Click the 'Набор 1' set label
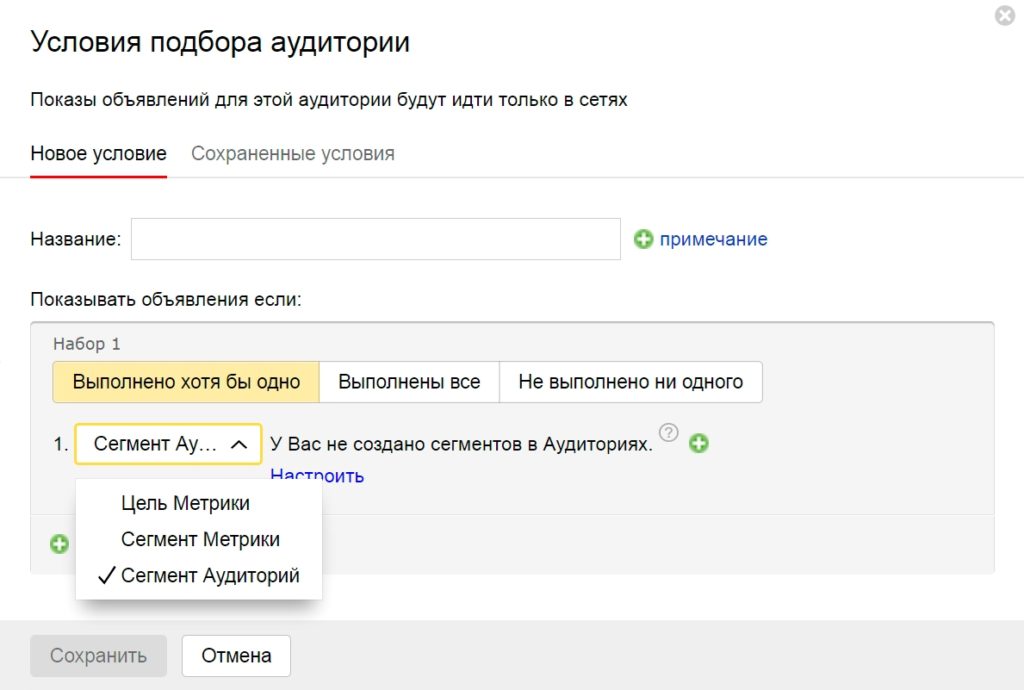 tap(87, 344)
